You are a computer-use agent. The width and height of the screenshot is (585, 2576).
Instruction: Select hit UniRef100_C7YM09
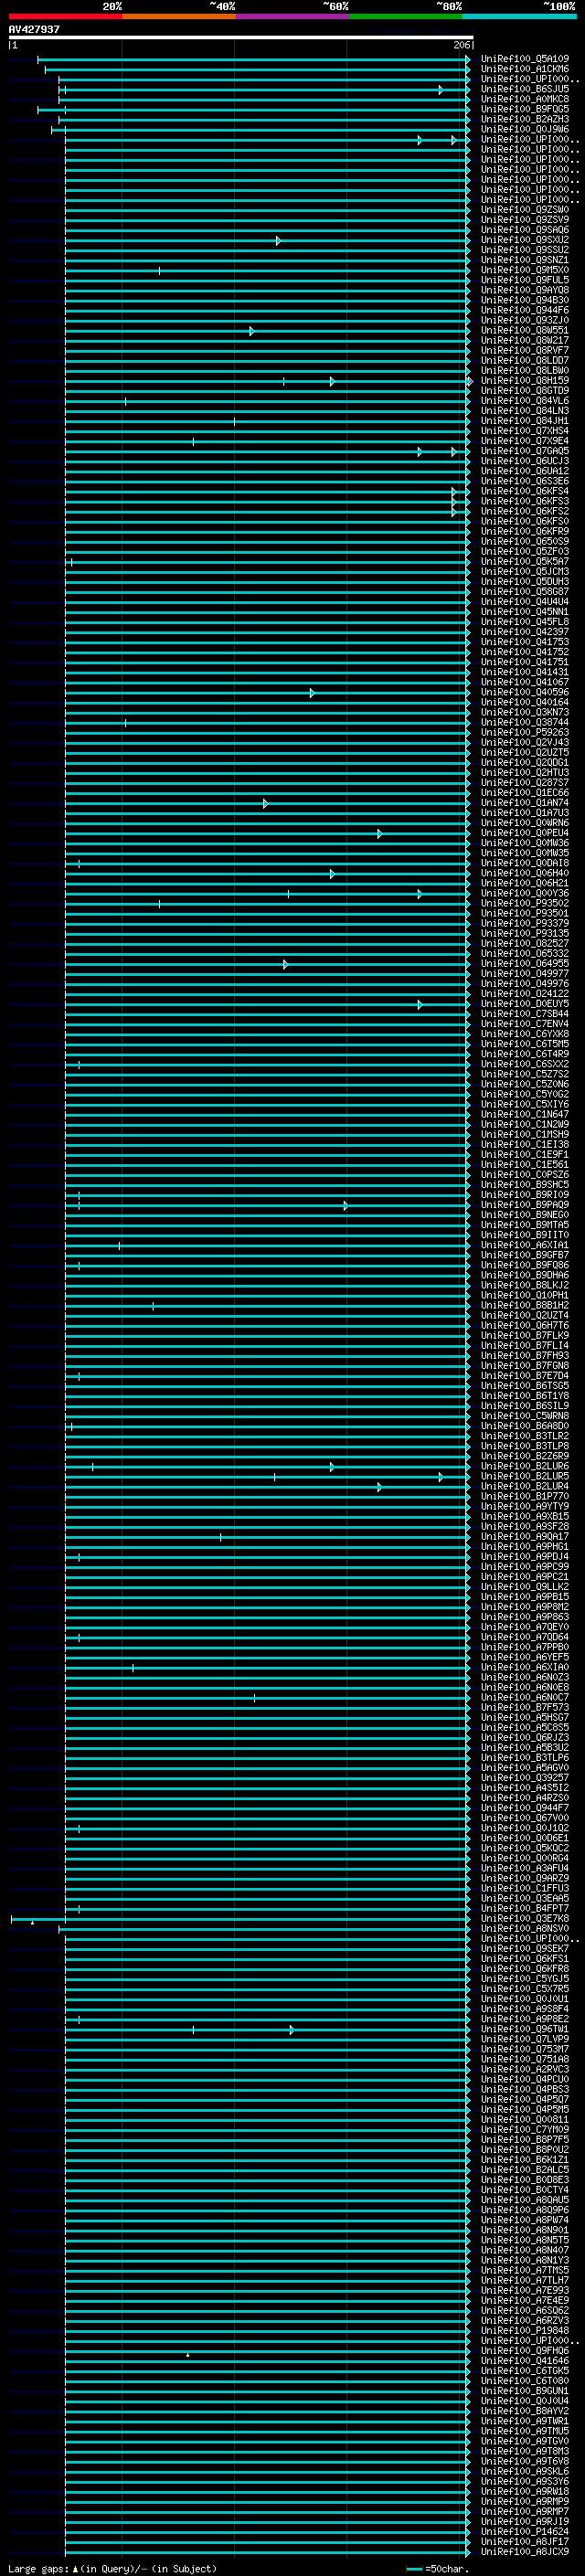[524, 2129]
